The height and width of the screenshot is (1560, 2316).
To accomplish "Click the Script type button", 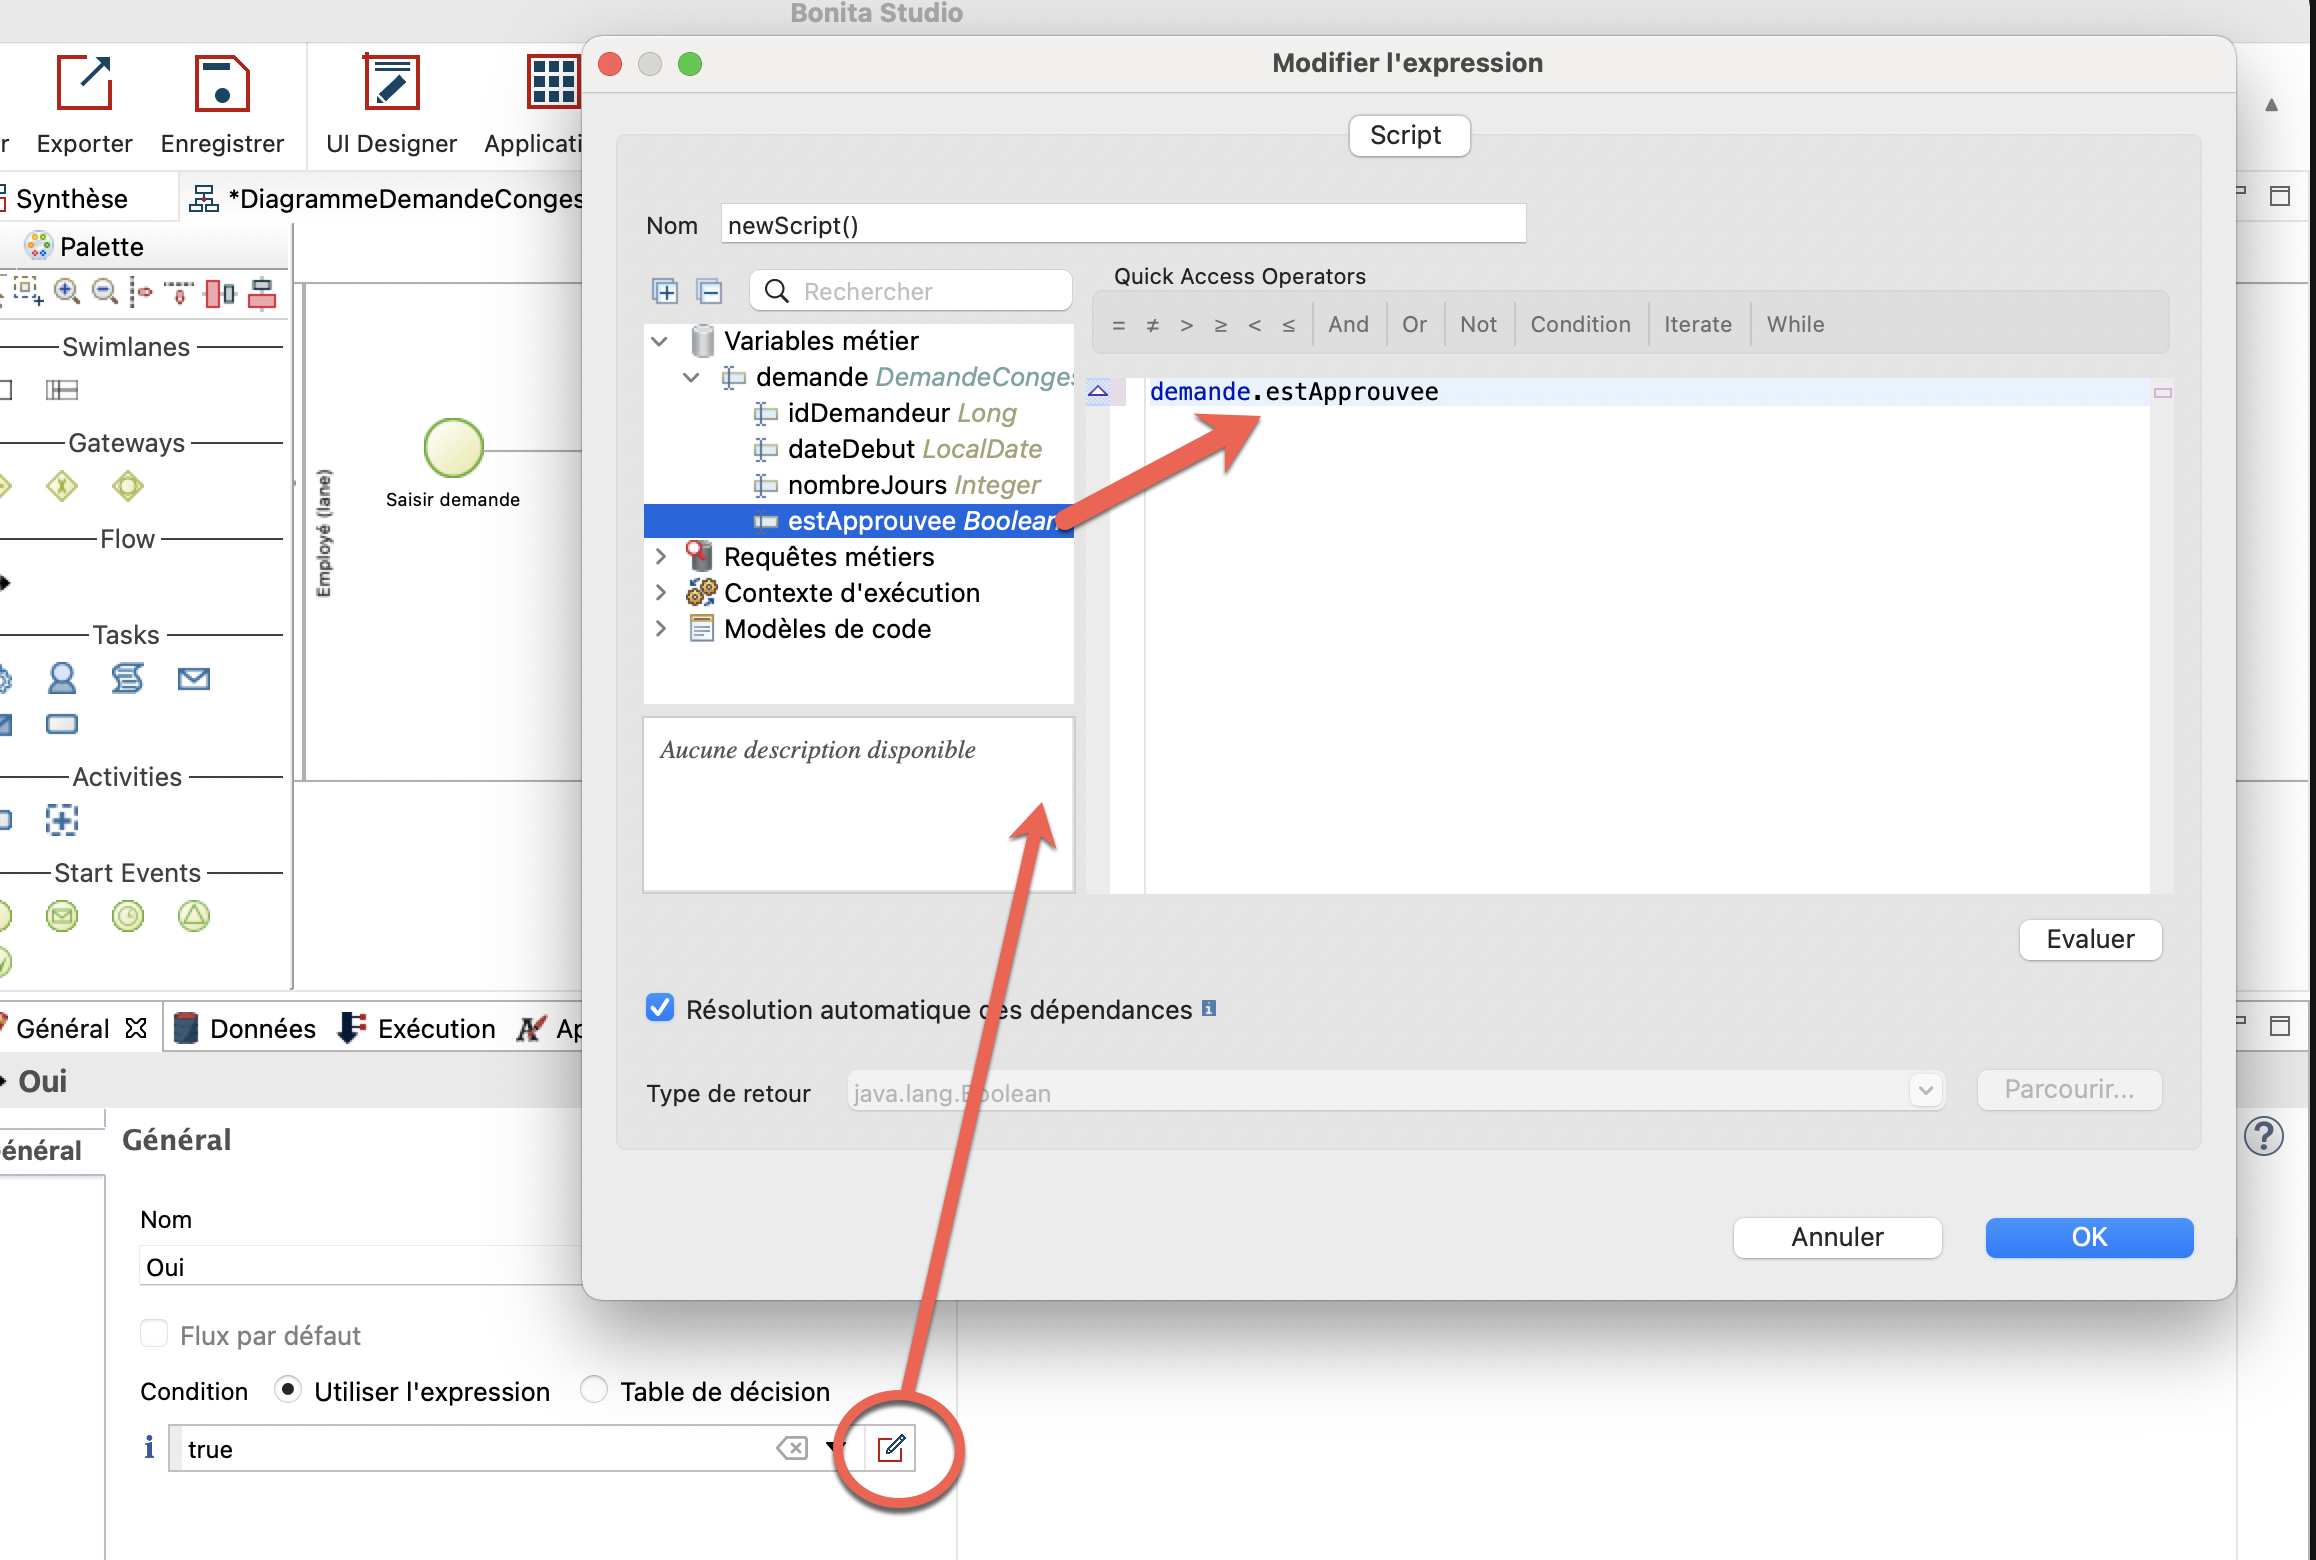I will 1408,135.
